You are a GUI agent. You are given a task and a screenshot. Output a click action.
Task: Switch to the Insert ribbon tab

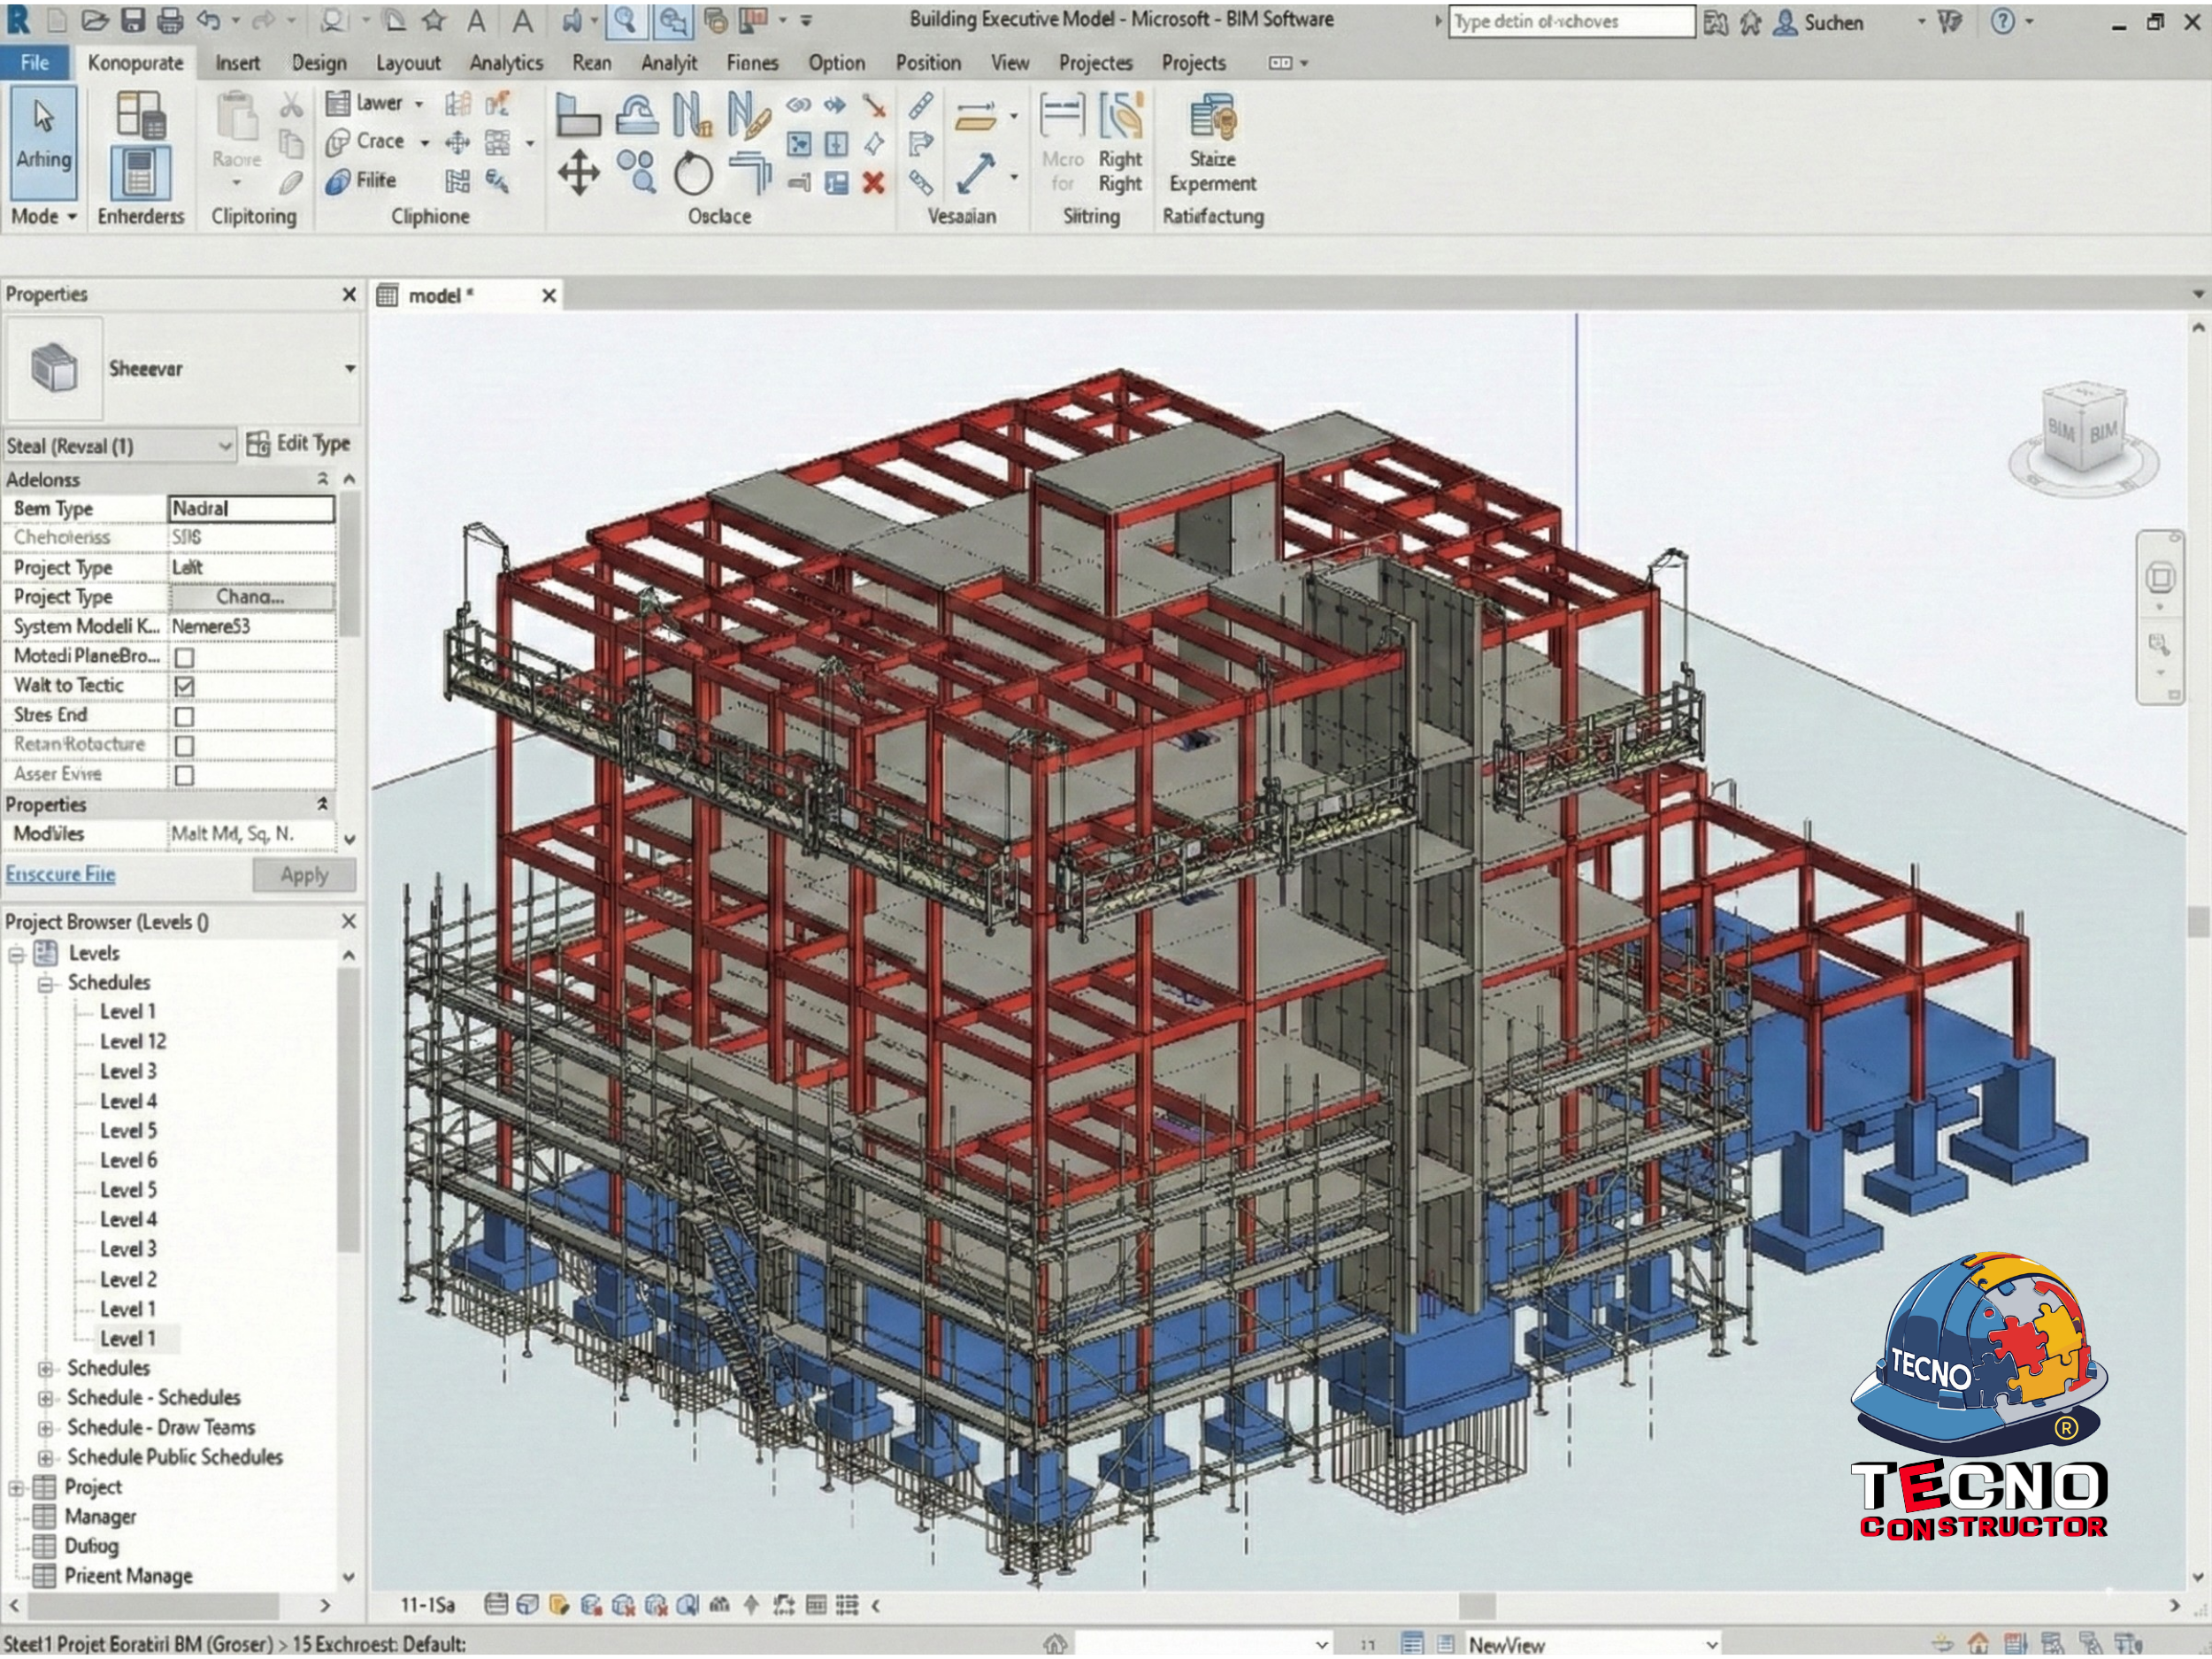pos(237,63)
